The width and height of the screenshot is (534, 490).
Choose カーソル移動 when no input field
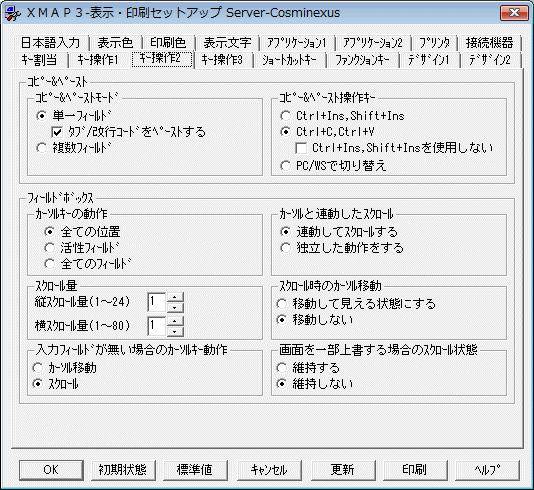pyautogui.click(x=64, y=368)
